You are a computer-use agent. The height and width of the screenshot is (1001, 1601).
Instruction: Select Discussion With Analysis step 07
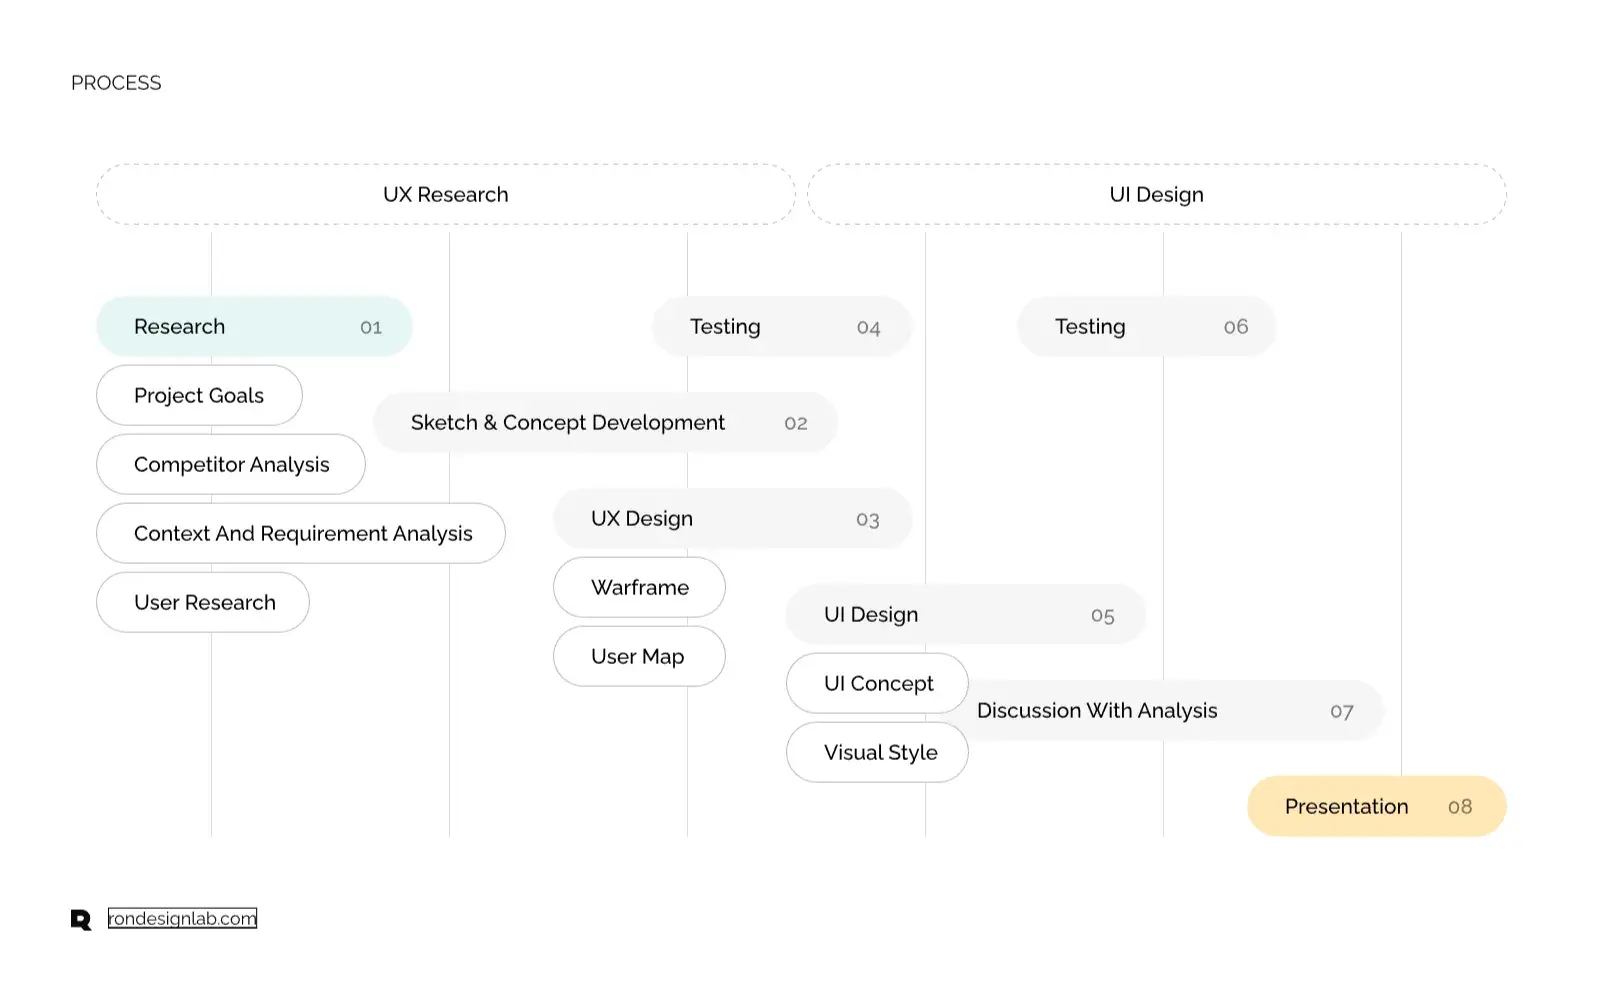click(x=1165, y=710)
